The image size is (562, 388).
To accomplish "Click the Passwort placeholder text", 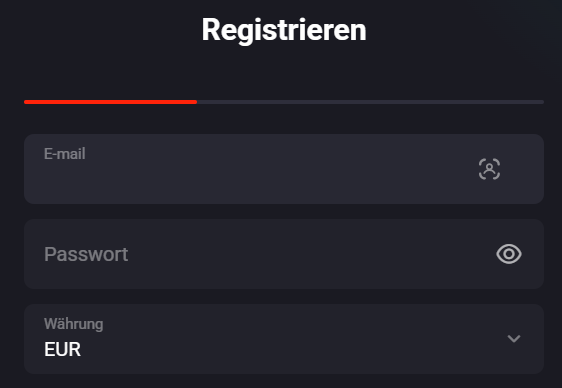I will point(86,254).
